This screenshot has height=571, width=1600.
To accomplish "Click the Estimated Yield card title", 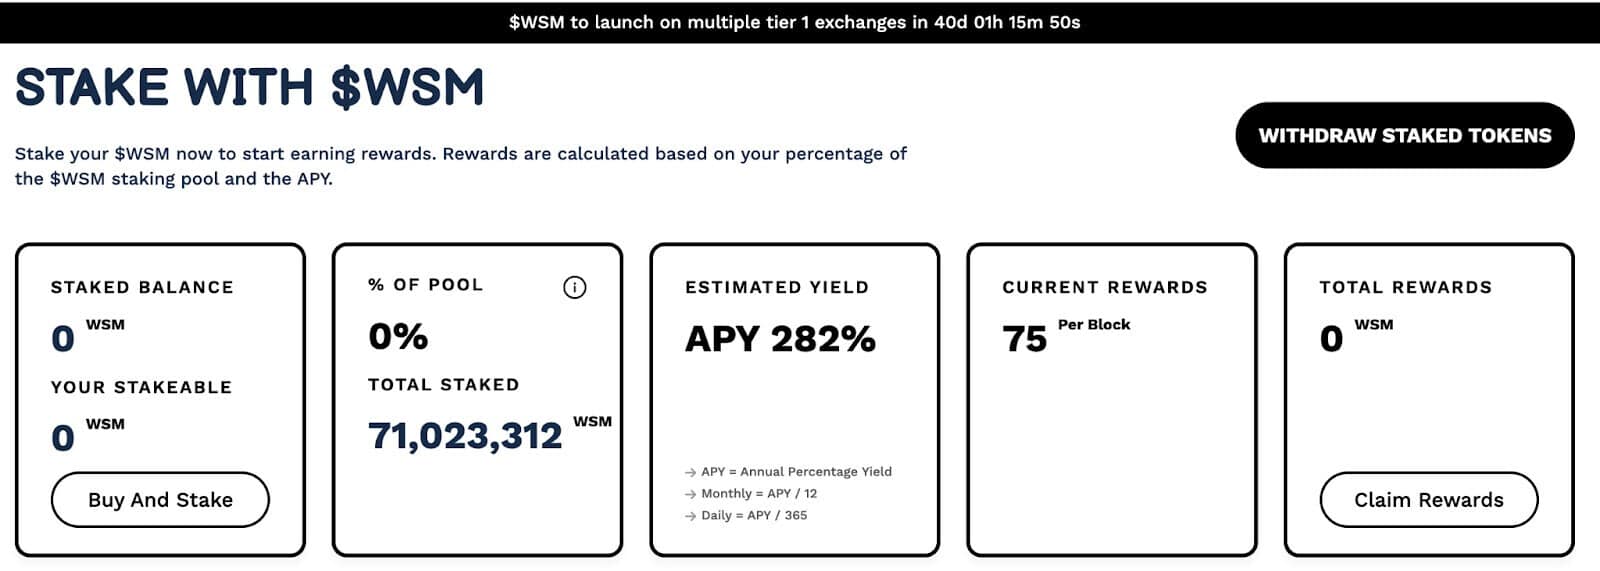I will [777, 287].
